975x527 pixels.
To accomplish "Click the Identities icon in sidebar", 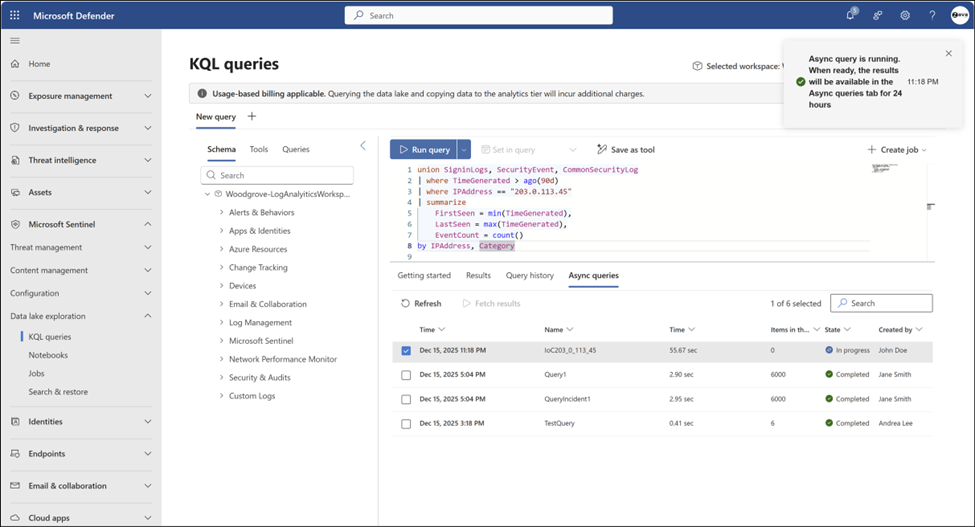I will click(x=15, y=421).
